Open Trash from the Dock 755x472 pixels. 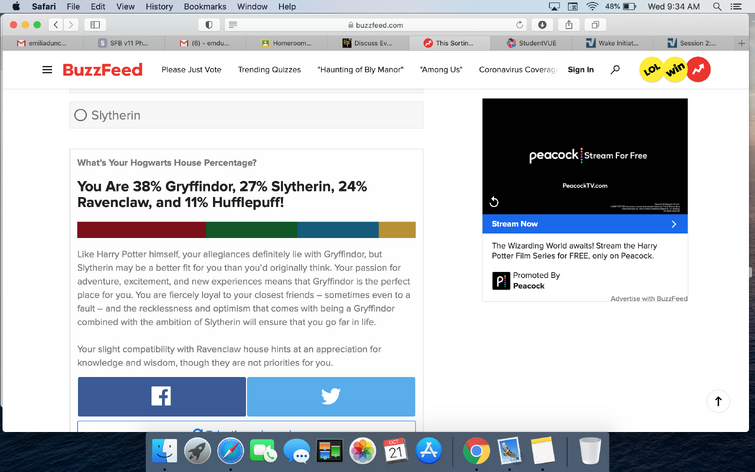click(590, 451)
